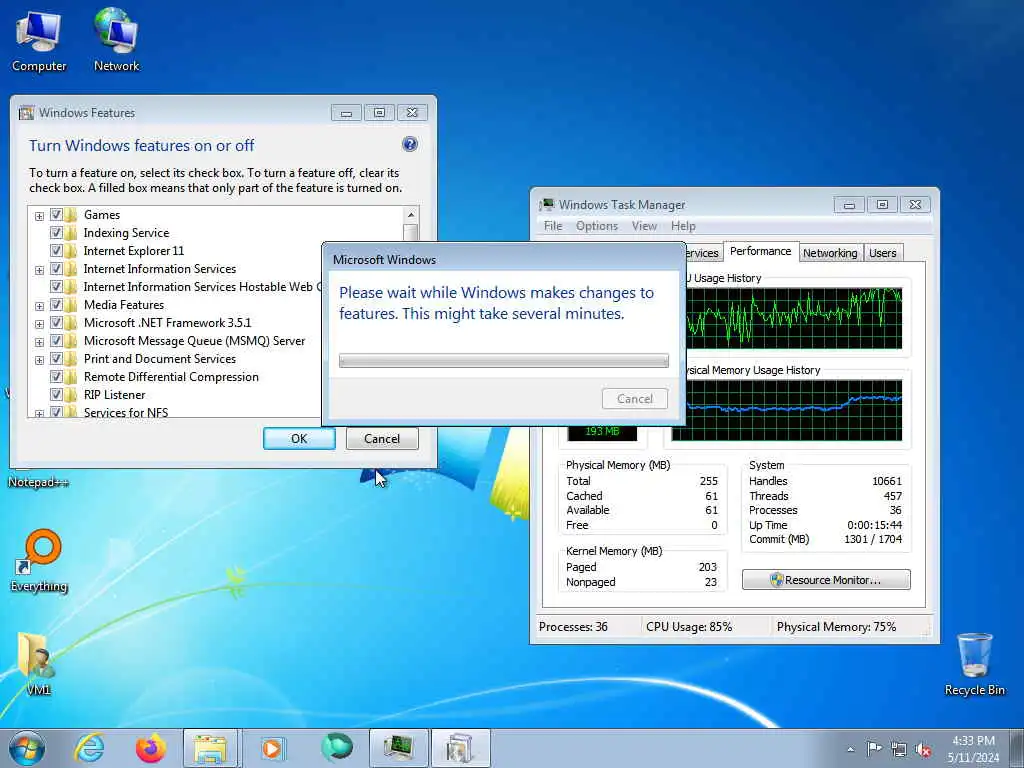Click the RIP Listener folder icon
The height and width of the screenshot is (768, 1024).
coord(71,394)
